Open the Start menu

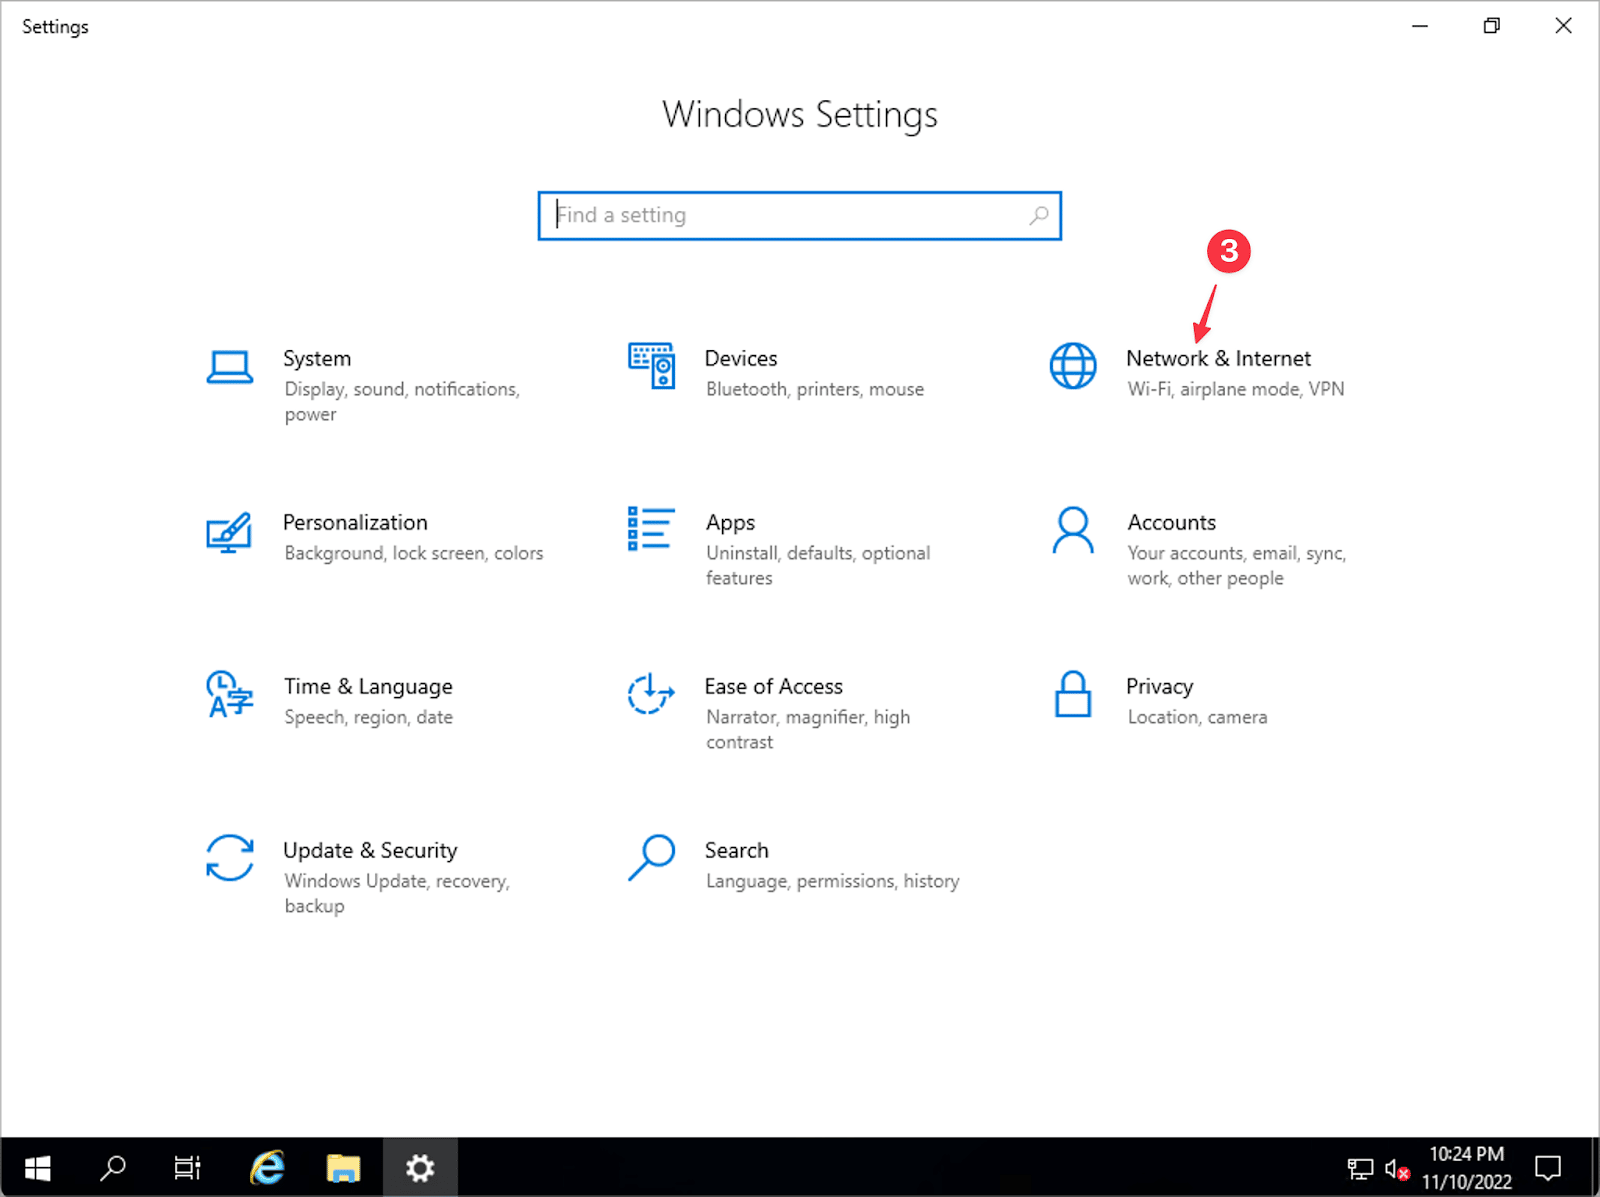(x=38, y=1167)
